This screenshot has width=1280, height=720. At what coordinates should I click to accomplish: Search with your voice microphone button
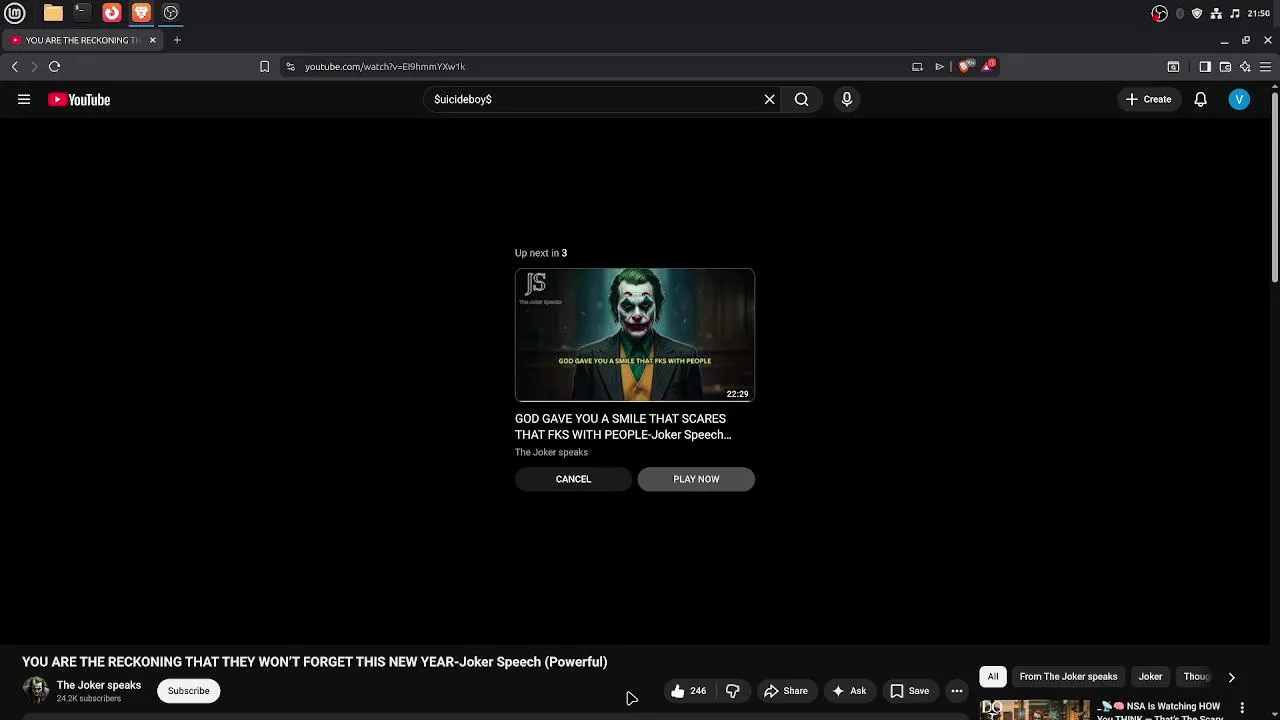(847, 99)
